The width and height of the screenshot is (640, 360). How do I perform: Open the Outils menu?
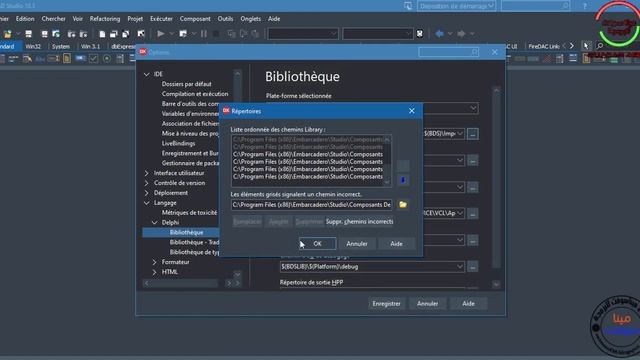[225, 19]
